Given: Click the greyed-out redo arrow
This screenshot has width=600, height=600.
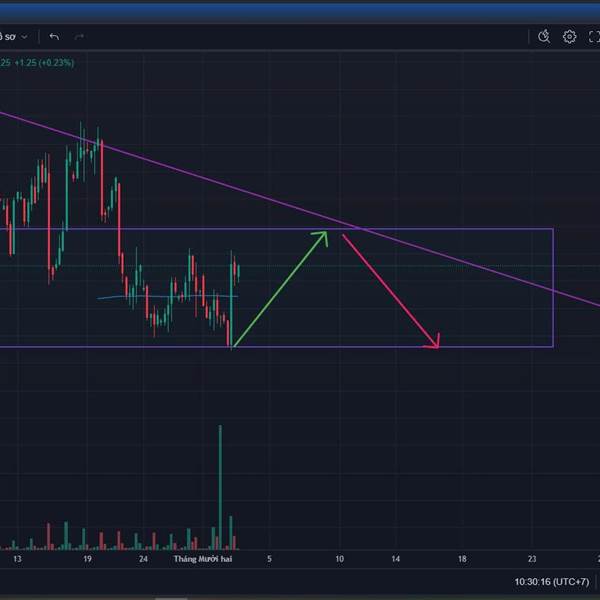Looking at the screenshot, I should tap(79, 37).
